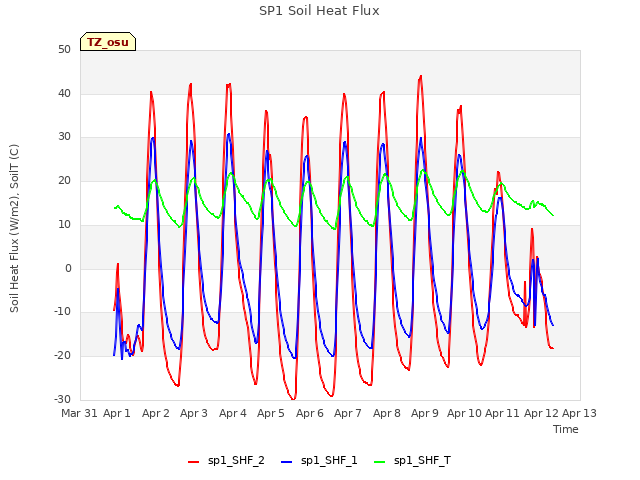This screenshot has width=640, height=480.
Task: Click the y-axis title Soil Heat Flux (W/m2), SoilT (C)
Action: 14,228
